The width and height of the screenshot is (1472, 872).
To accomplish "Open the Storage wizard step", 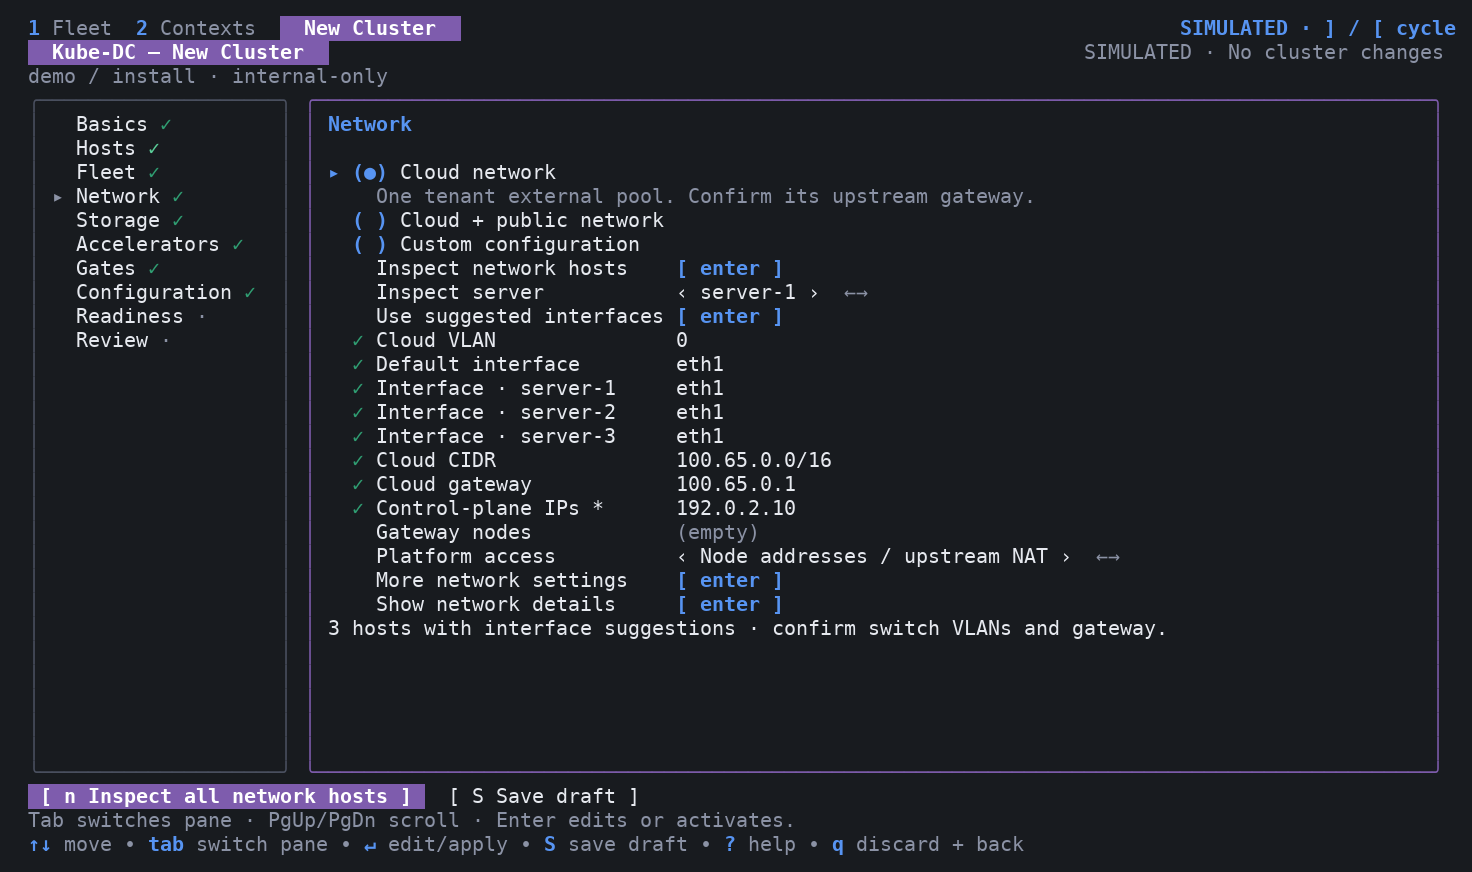I will [x=130, y=220].
